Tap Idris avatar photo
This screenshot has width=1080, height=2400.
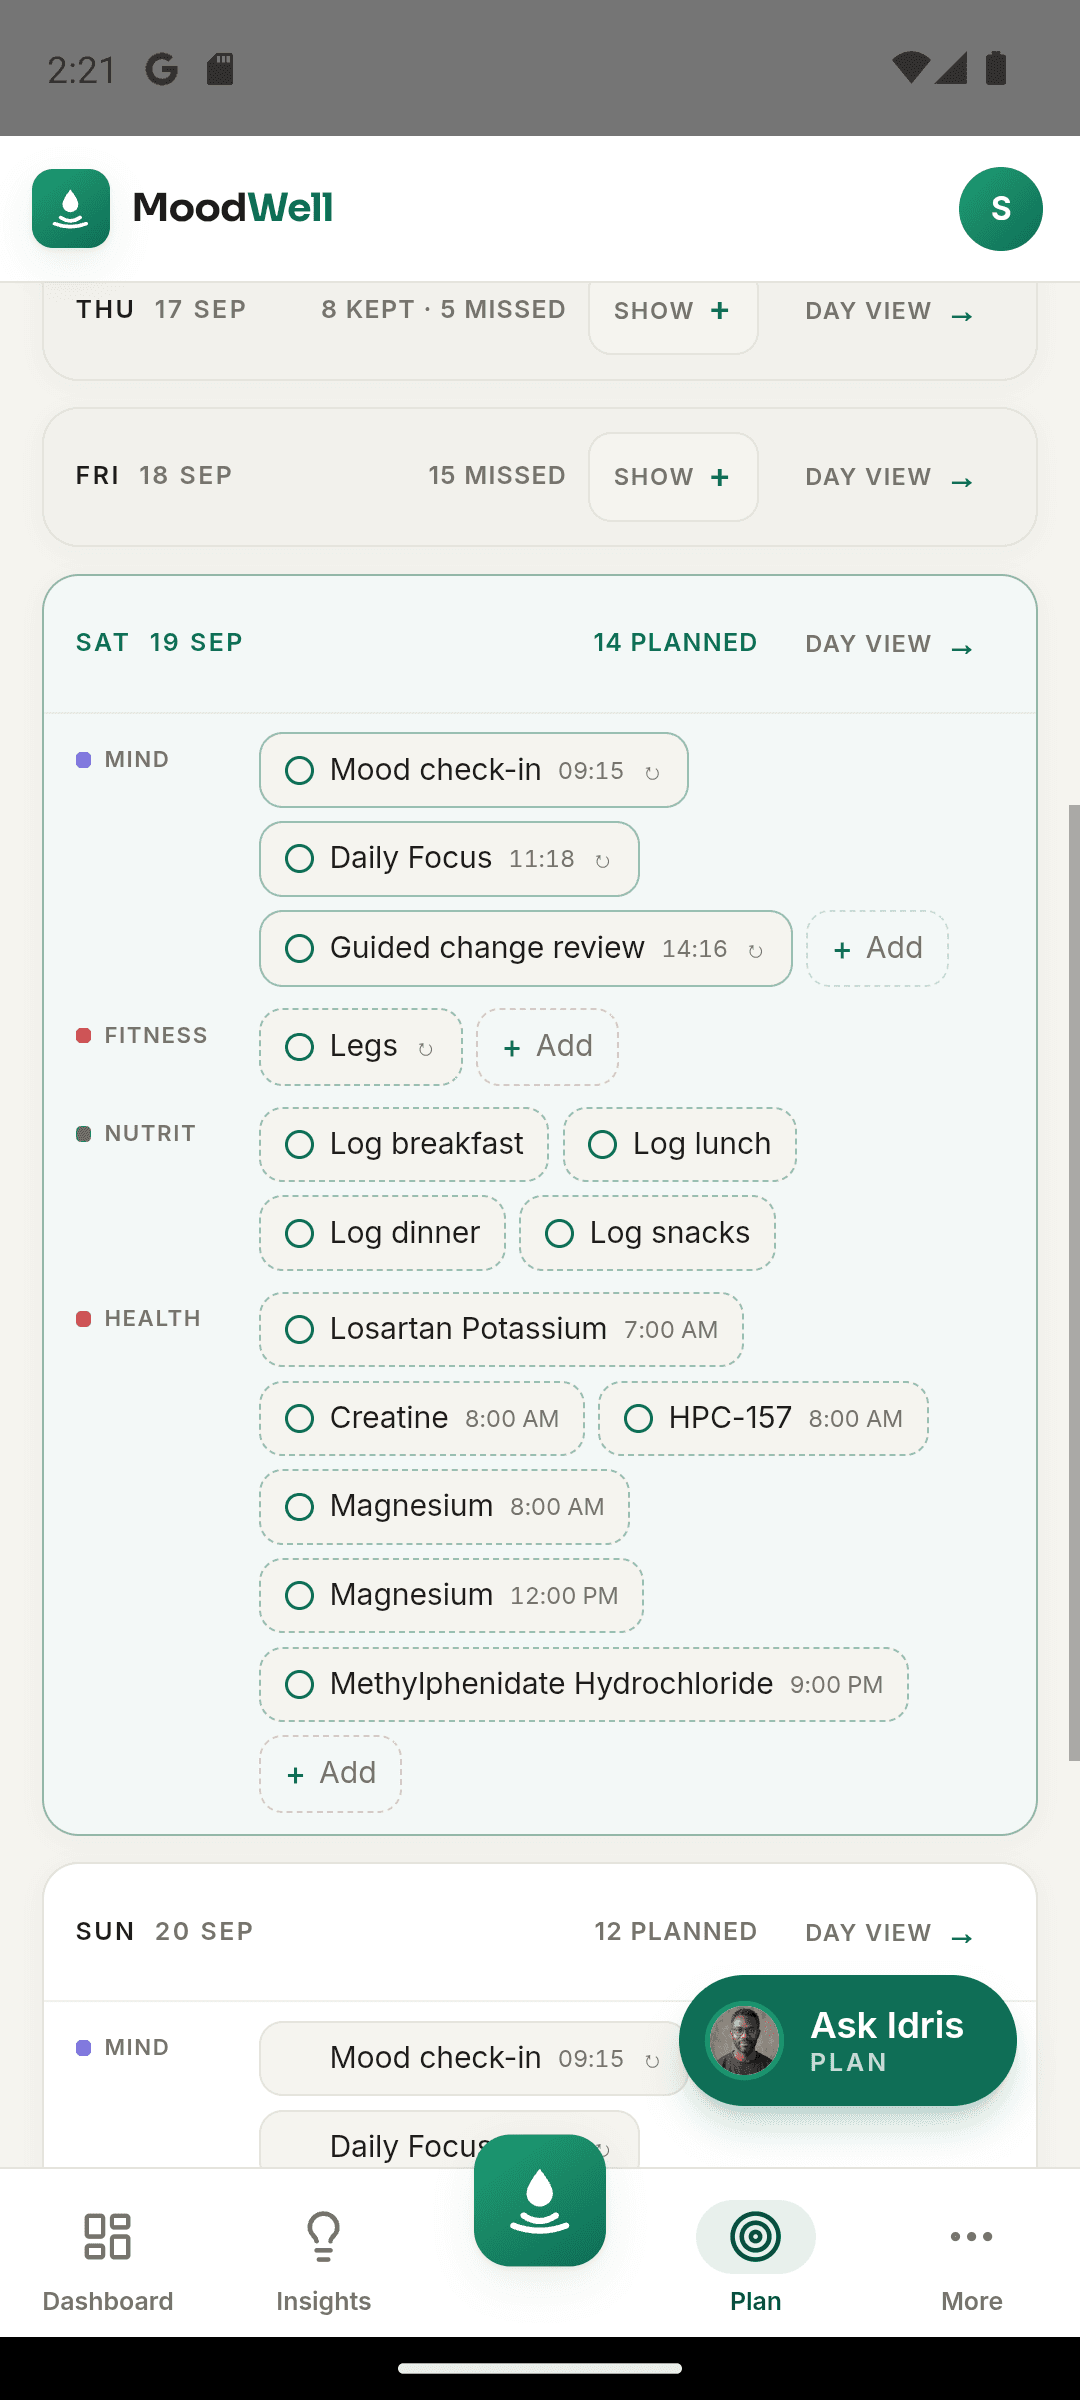744,2040
